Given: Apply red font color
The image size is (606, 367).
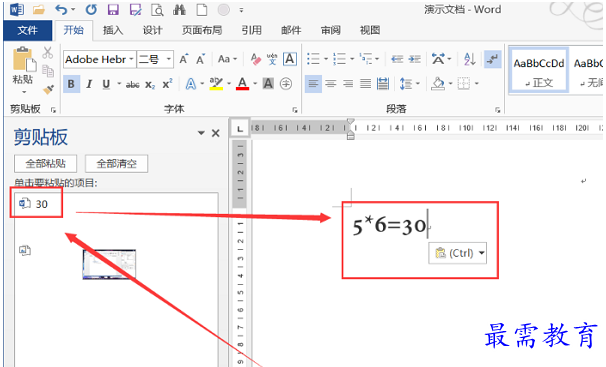Looking at the screenshot, I should pyautogui.click(x=242, y=83).
